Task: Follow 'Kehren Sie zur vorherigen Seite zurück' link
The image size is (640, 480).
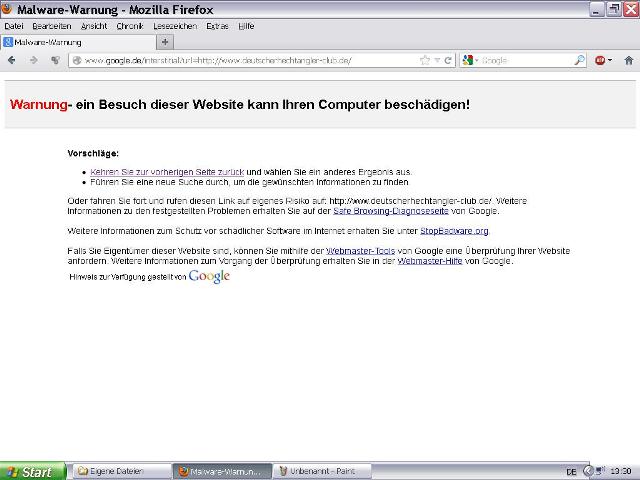Action: (167, 172)
